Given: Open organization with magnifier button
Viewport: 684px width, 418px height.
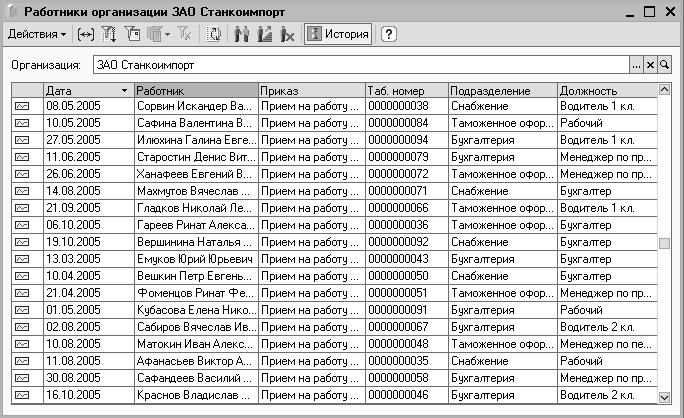Looking at the screenshot, I should pyautogui.click(x=664, y=65).
